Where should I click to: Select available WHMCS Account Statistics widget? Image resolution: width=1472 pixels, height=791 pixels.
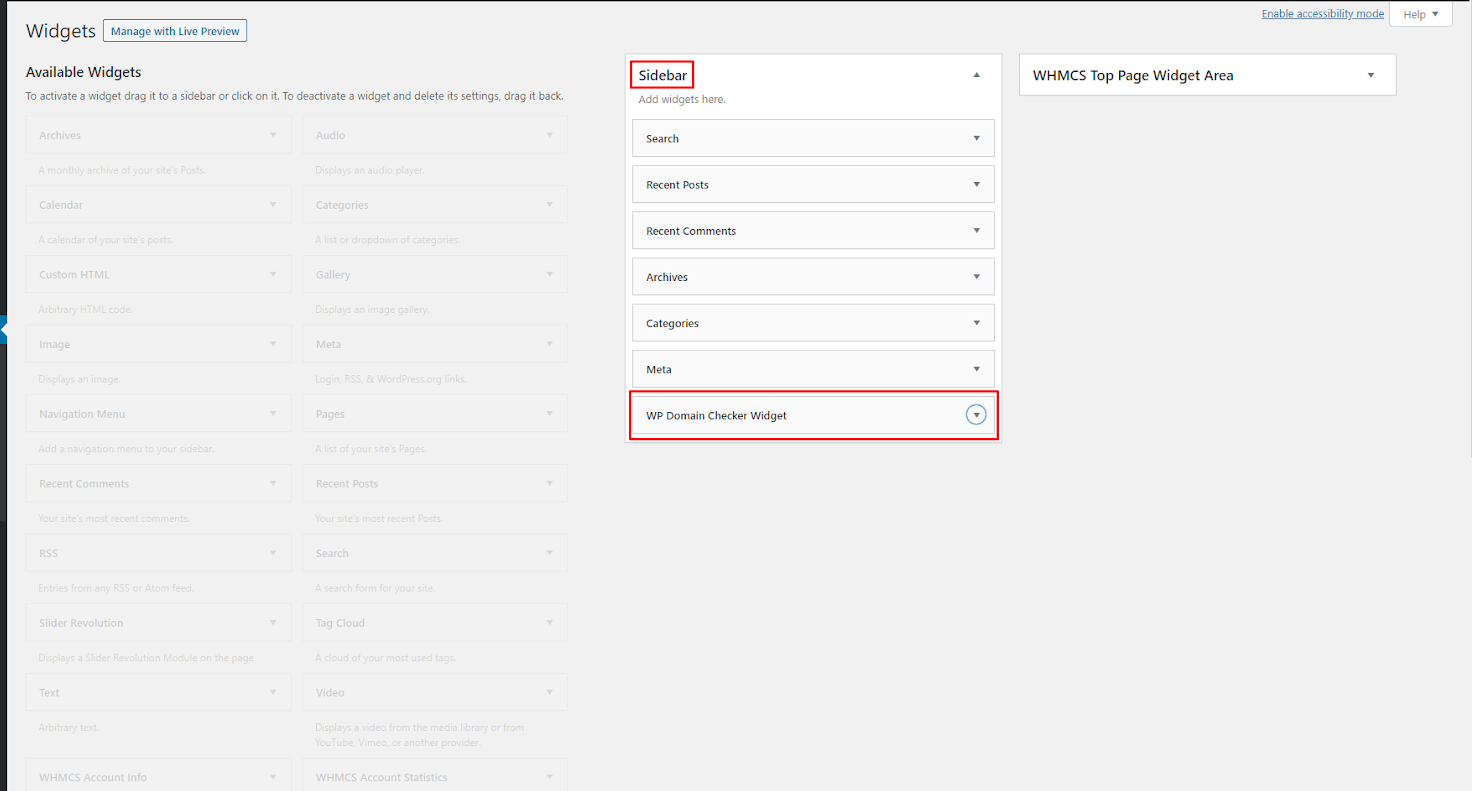coord(435,775)
